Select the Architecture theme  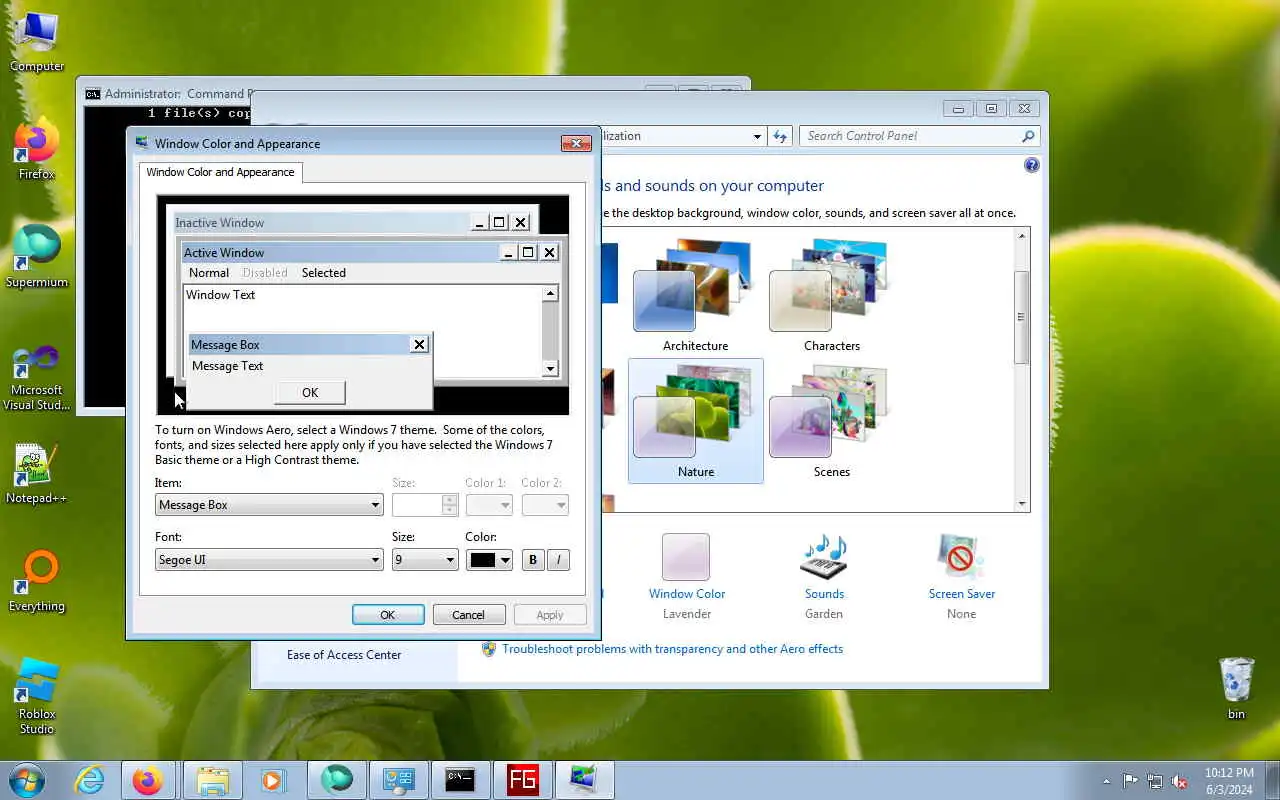[695, 296]
